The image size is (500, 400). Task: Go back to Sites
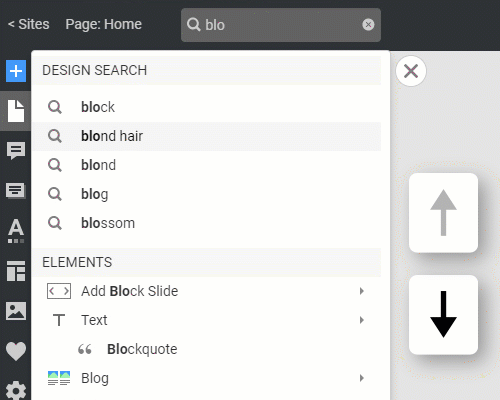(29, 24)
